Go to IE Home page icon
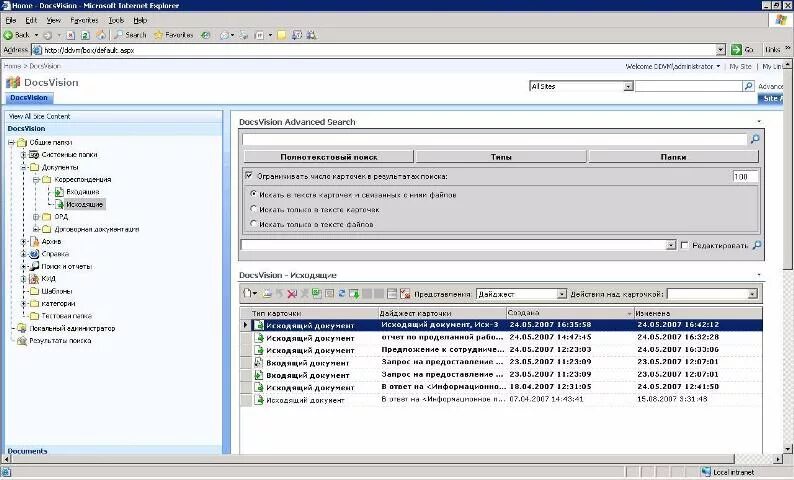794x480 pixels. (101, 34)
